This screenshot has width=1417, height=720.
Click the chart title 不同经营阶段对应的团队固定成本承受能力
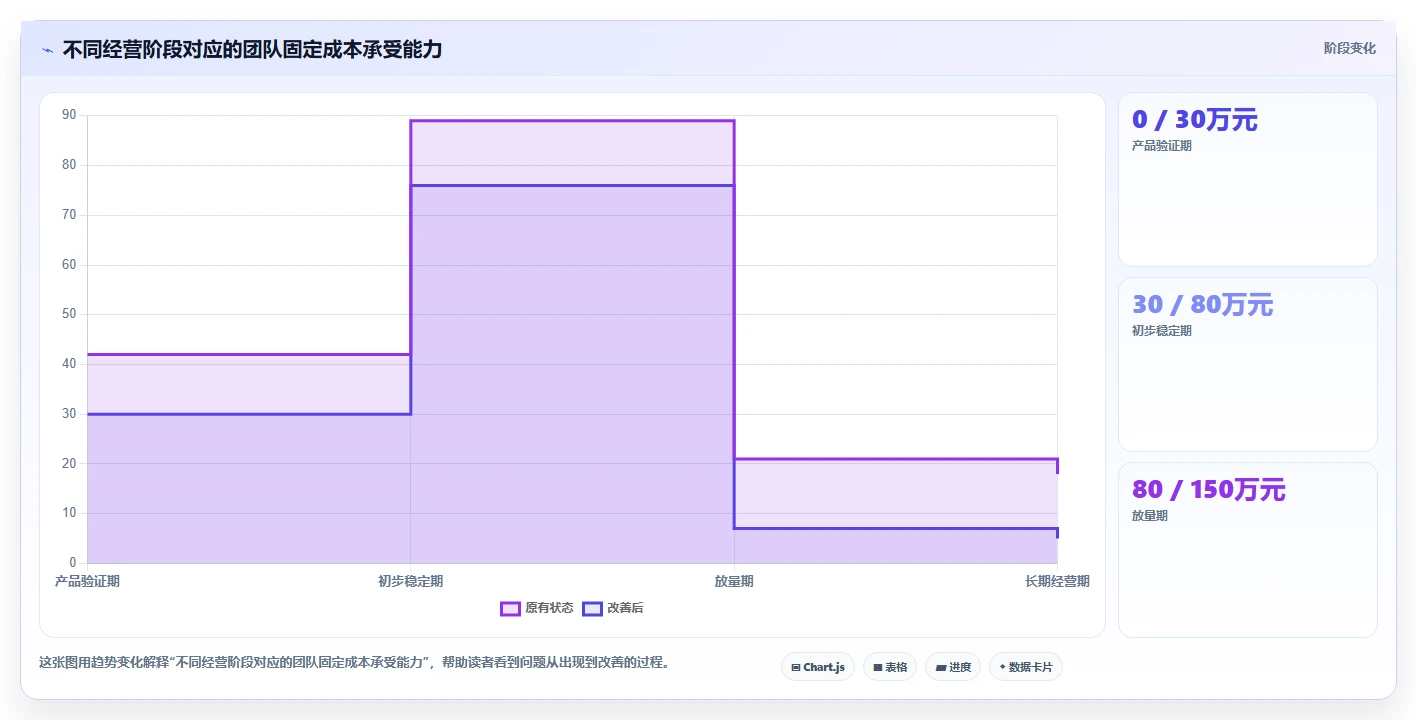252,49
